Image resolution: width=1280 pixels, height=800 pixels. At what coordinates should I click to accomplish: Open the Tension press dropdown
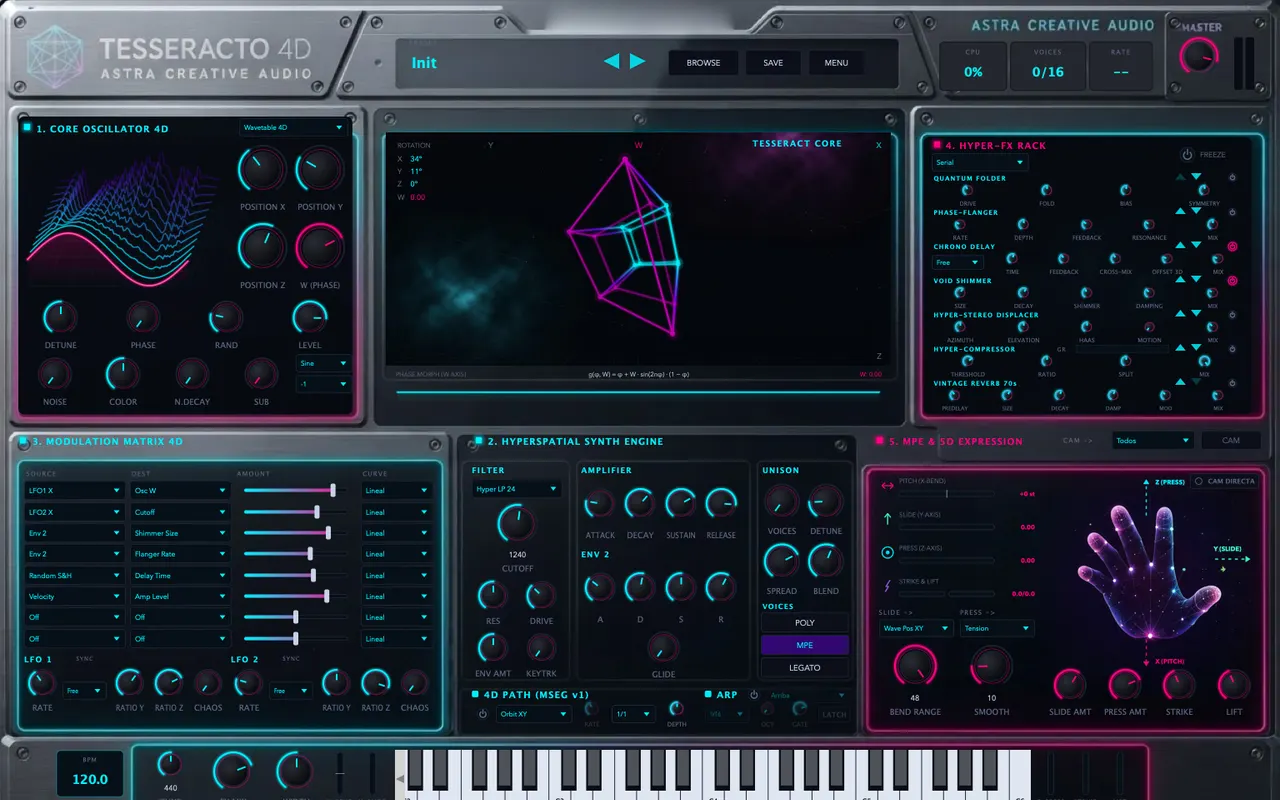coord(997,628)
